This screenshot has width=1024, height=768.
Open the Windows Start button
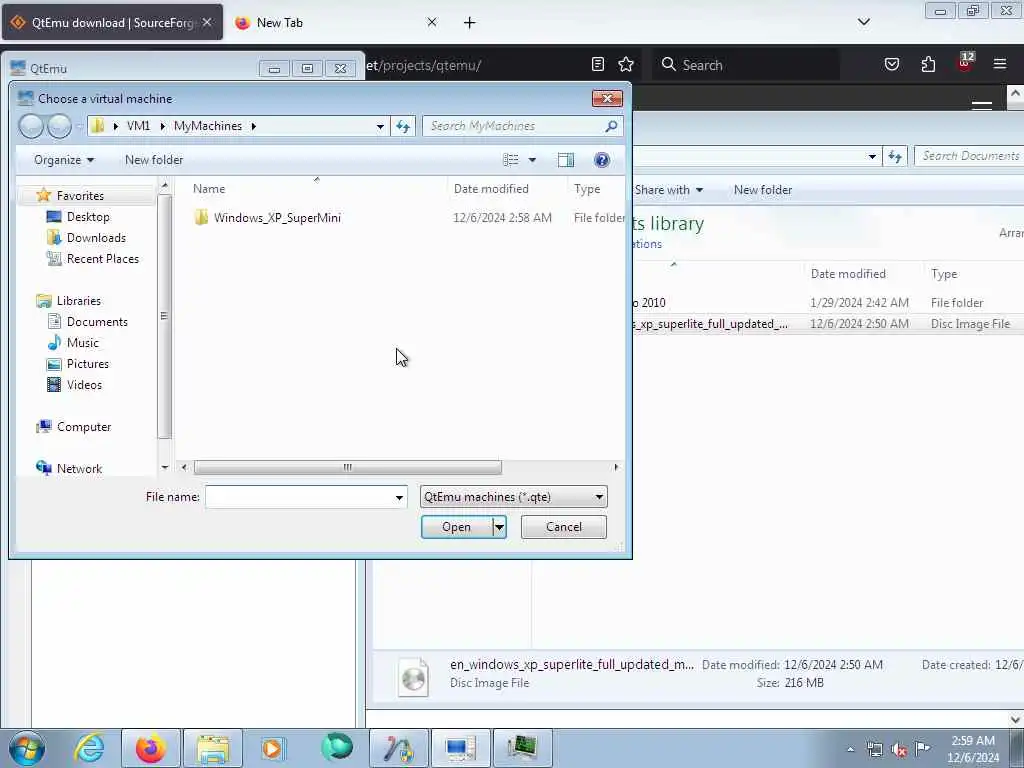tap(27, 748)
